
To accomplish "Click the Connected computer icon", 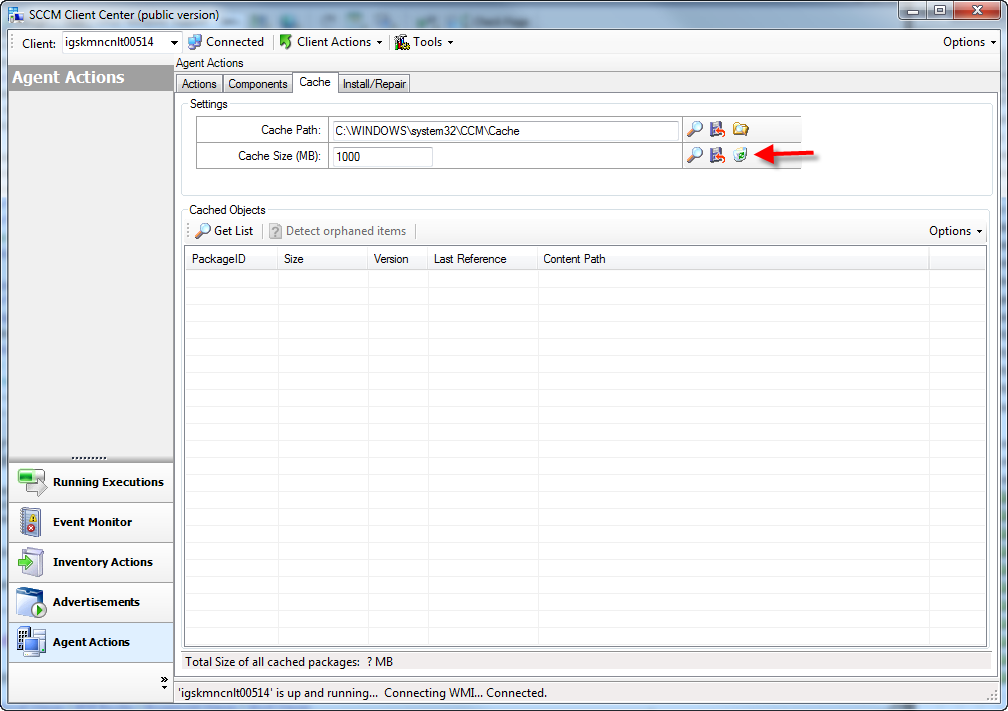I will 195,42.
